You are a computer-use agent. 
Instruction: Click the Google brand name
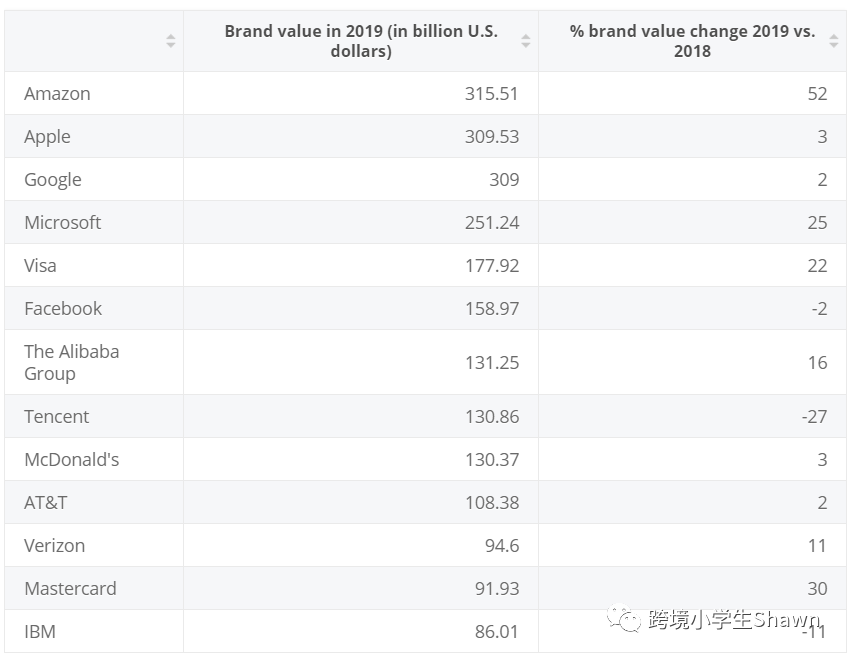pos(53,180)
